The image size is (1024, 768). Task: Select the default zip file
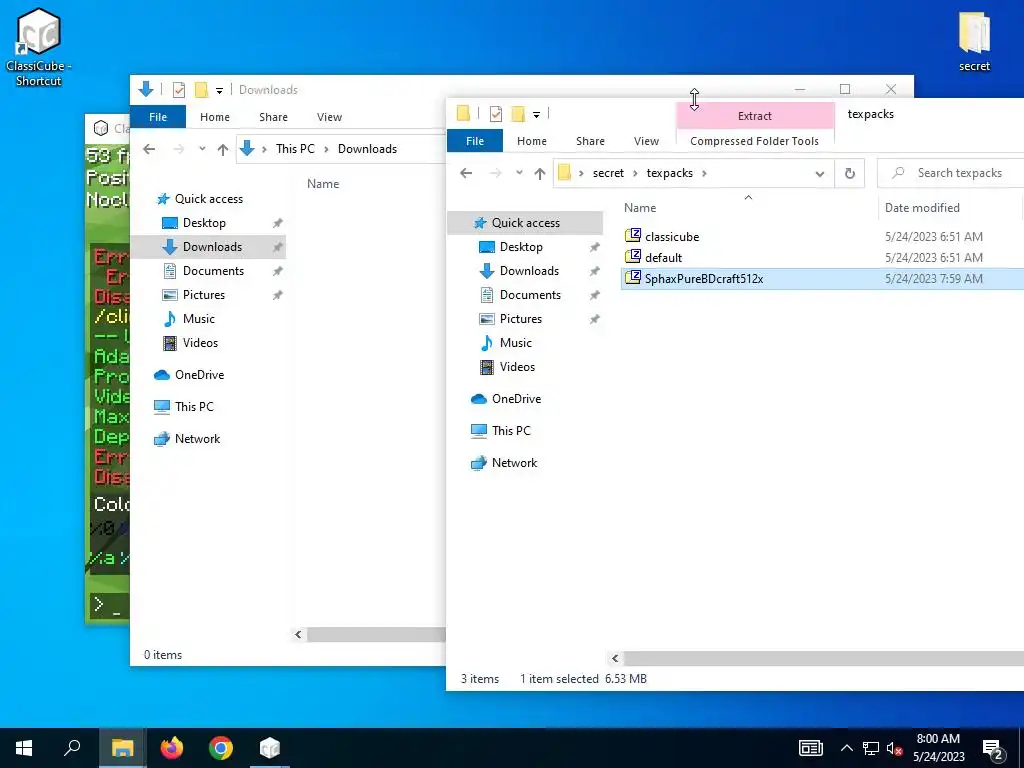(654, 257)
